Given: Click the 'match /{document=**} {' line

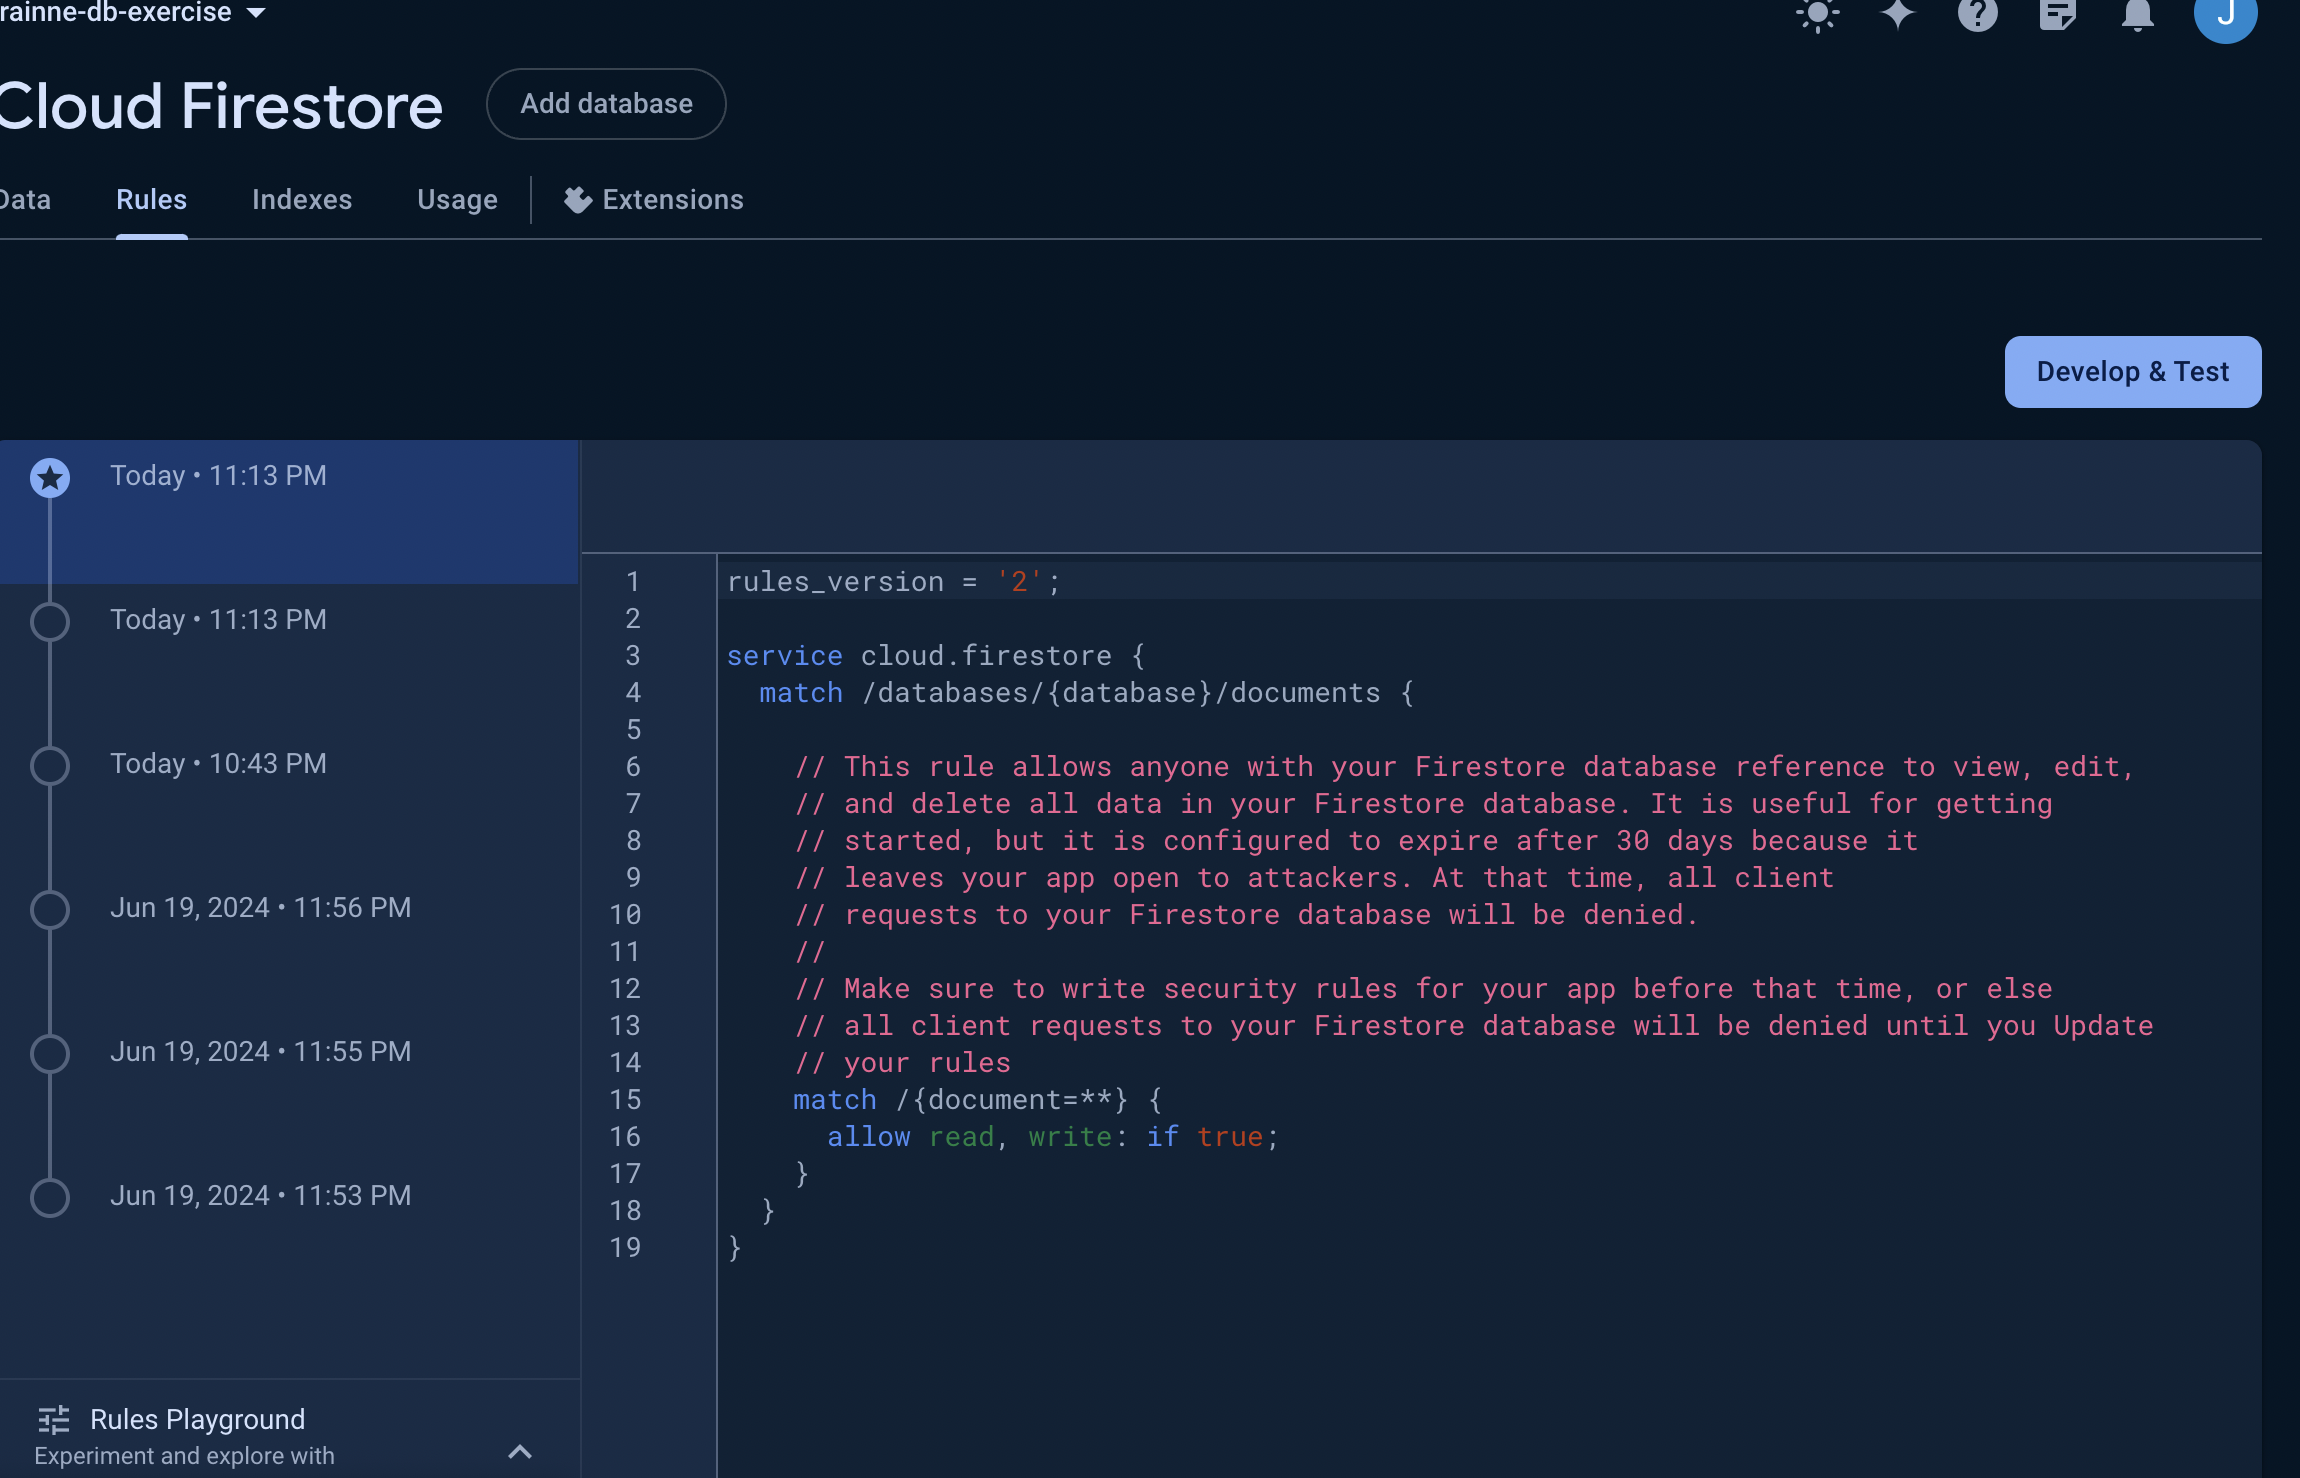Looking at the screenshot, I should (977, 1100).
